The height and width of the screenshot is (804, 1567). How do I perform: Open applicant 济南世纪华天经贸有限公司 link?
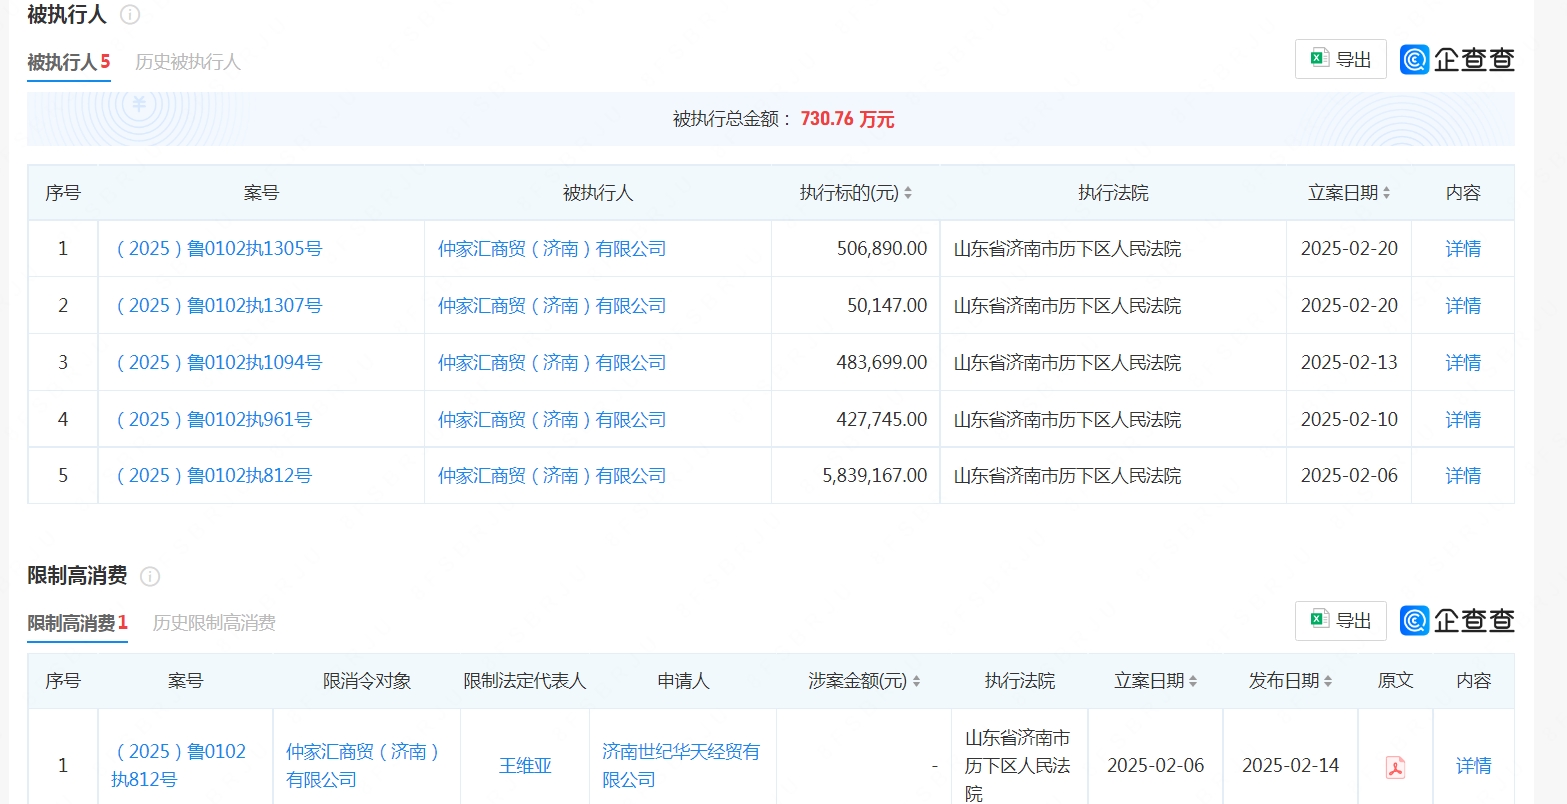click(x=681, y=766)
